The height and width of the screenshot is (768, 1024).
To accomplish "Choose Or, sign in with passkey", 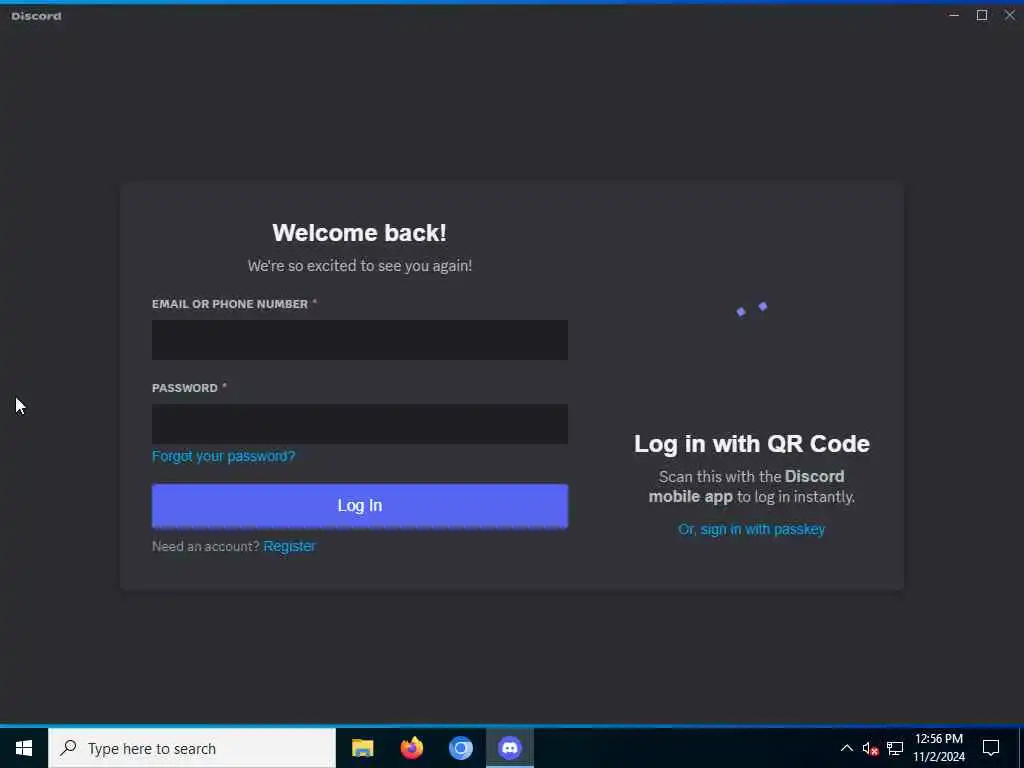I will point(751,529).
